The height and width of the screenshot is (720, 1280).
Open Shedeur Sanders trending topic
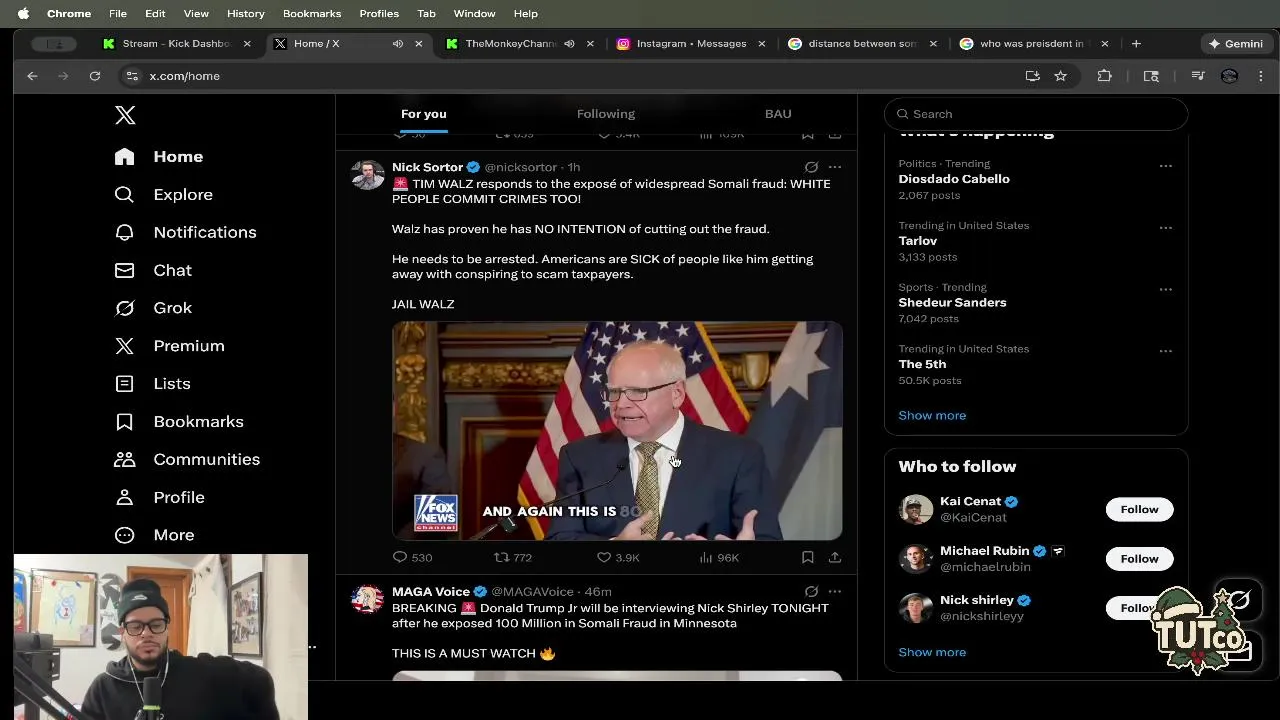pyautogui.click(x=952, y=302)
